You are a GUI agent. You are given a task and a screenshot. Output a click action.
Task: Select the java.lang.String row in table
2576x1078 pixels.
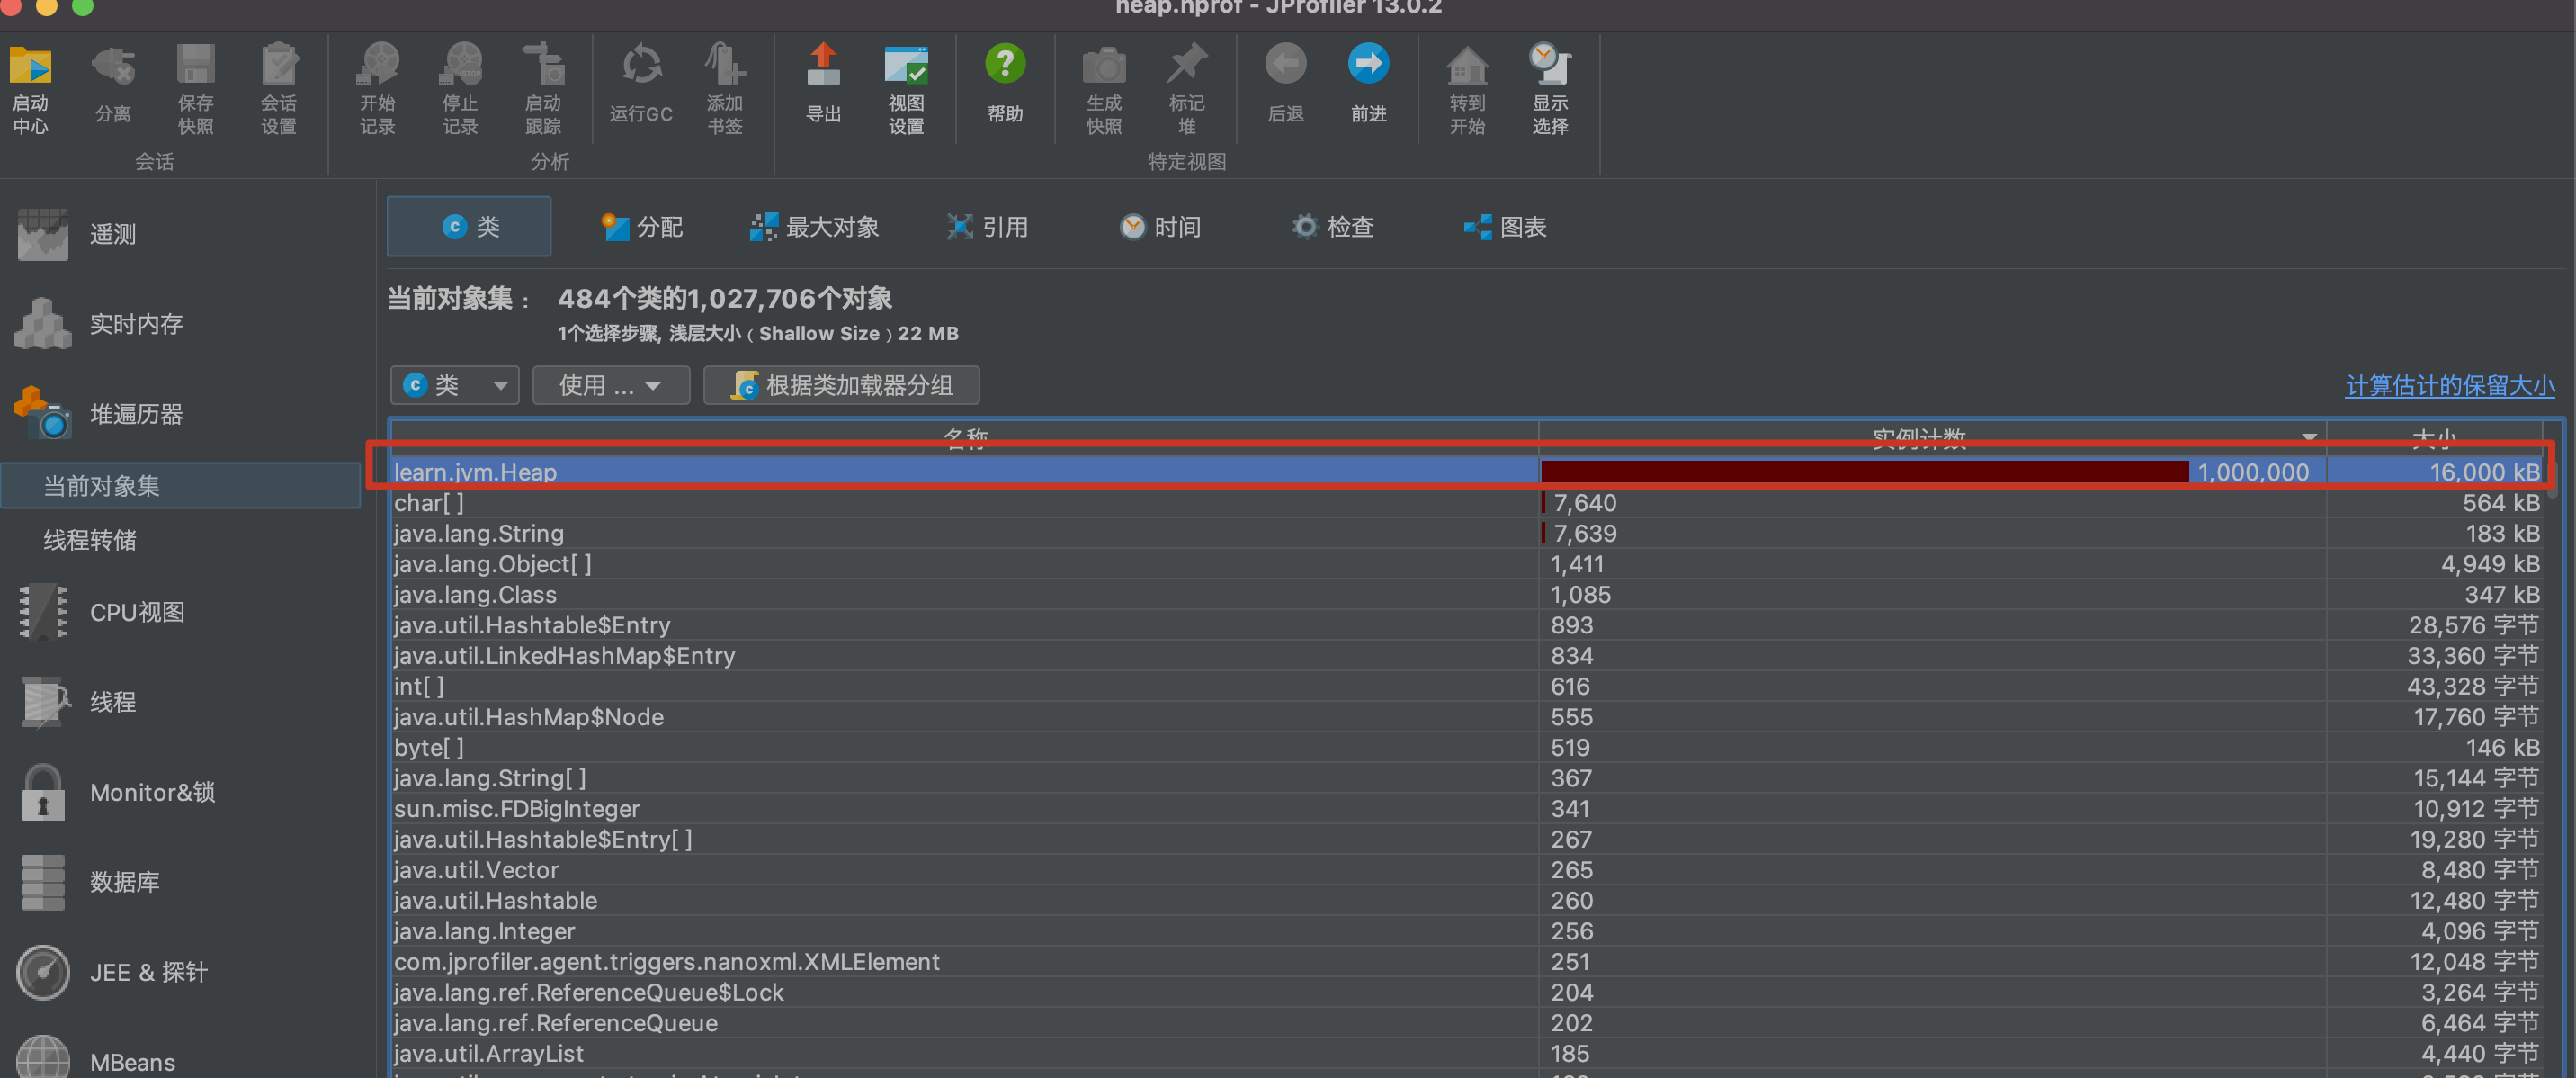[480, 533]
